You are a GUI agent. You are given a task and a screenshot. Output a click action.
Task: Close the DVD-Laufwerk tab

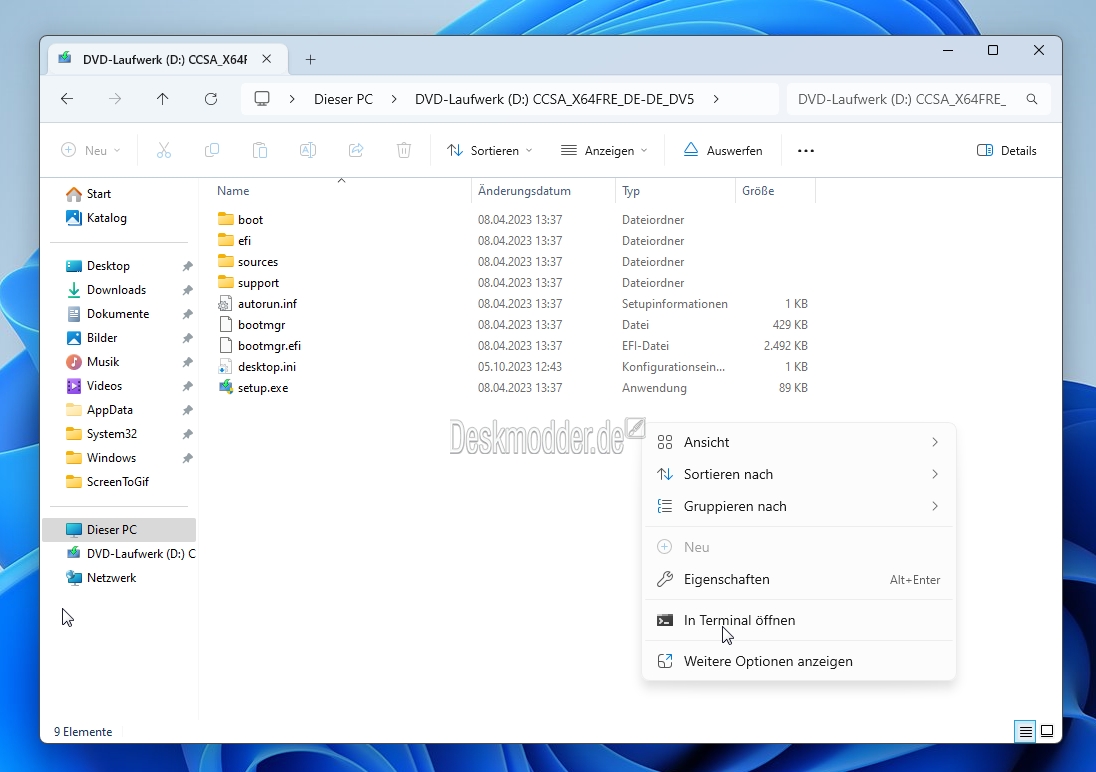[x=266, y=59]
